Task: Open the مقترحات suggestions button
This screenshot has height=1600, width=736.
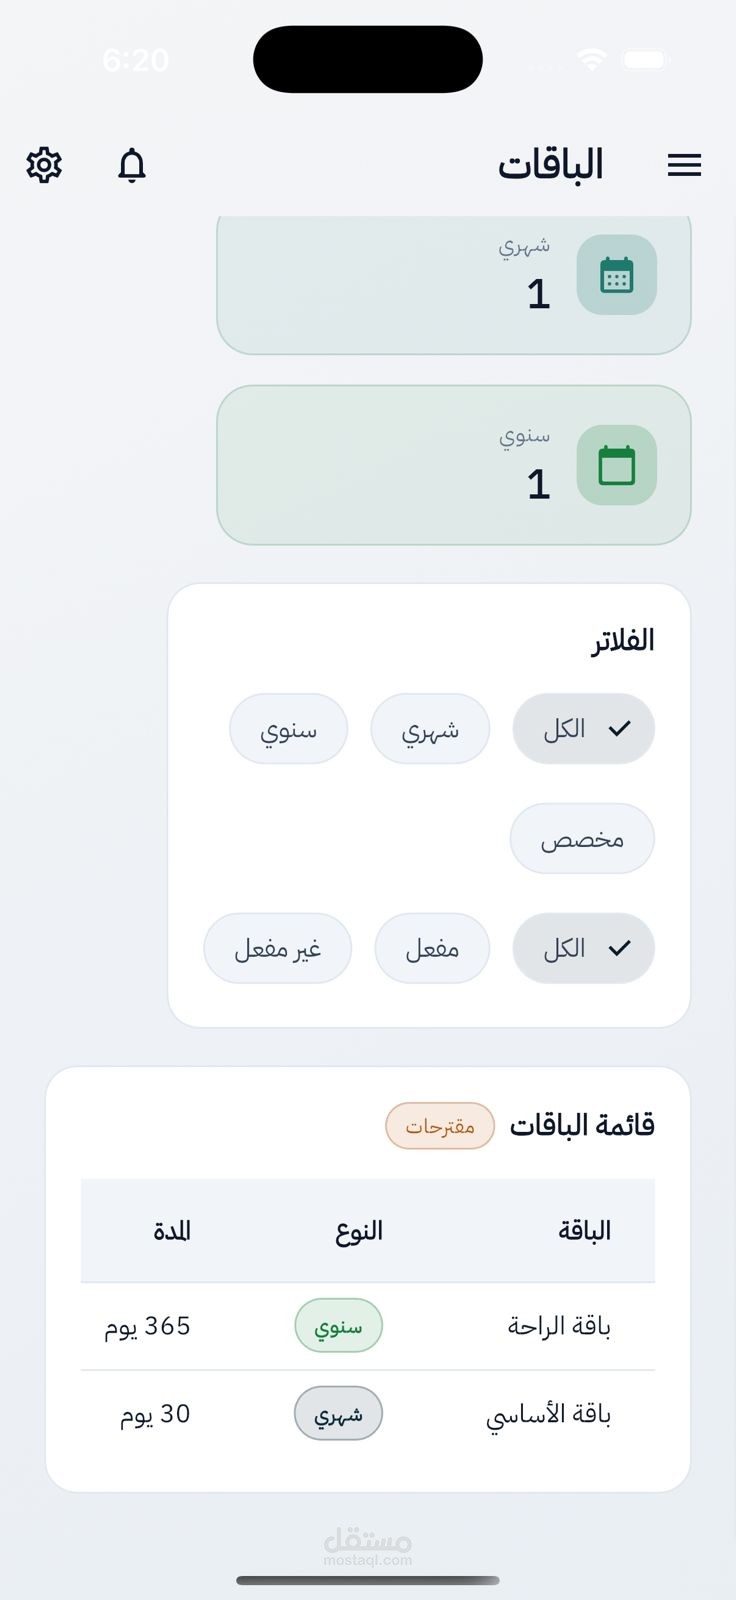Action: [440, 1126]
